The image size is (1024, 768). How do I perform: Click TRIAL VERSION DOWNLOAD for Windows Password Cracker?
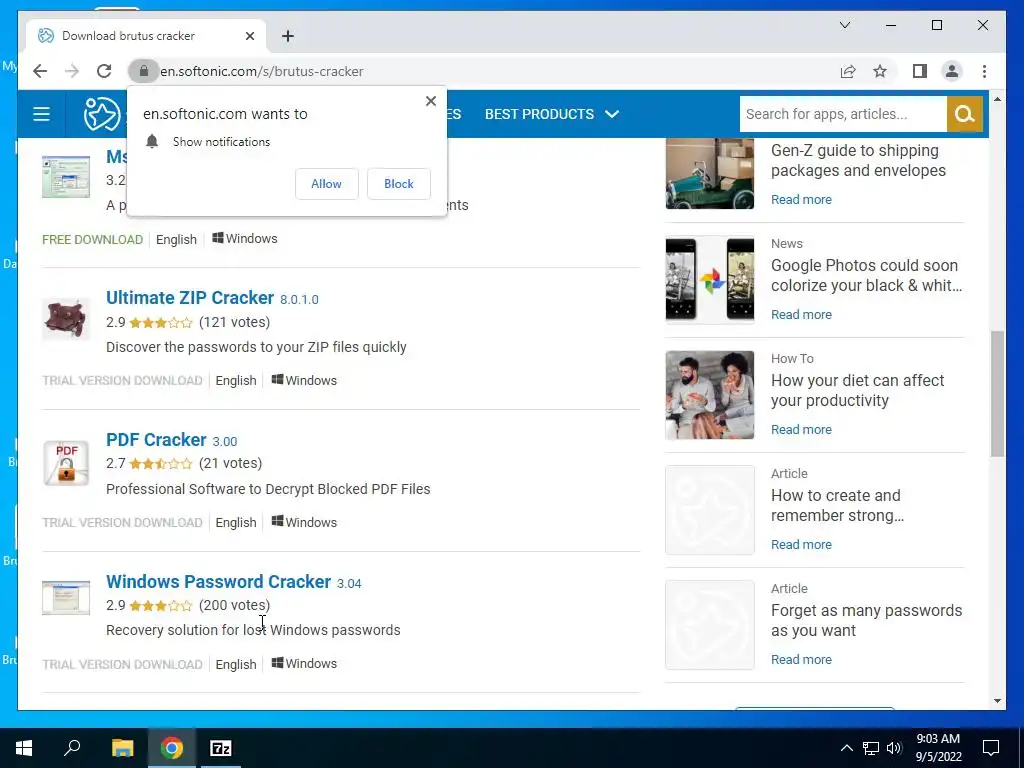122,664
